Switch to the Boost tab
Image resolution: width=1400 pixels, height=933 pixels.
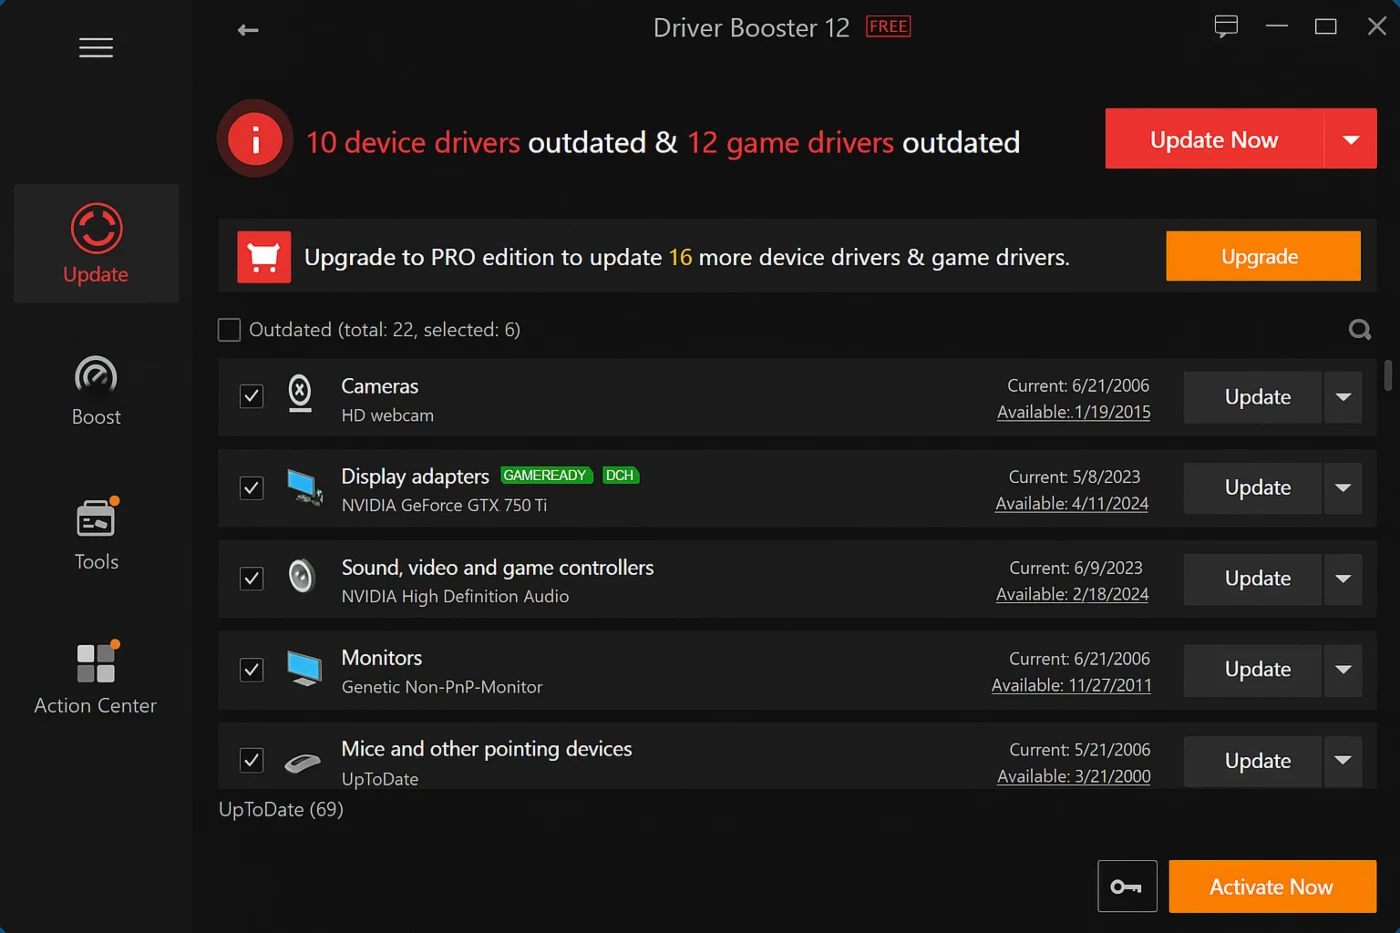click(96, 391)
